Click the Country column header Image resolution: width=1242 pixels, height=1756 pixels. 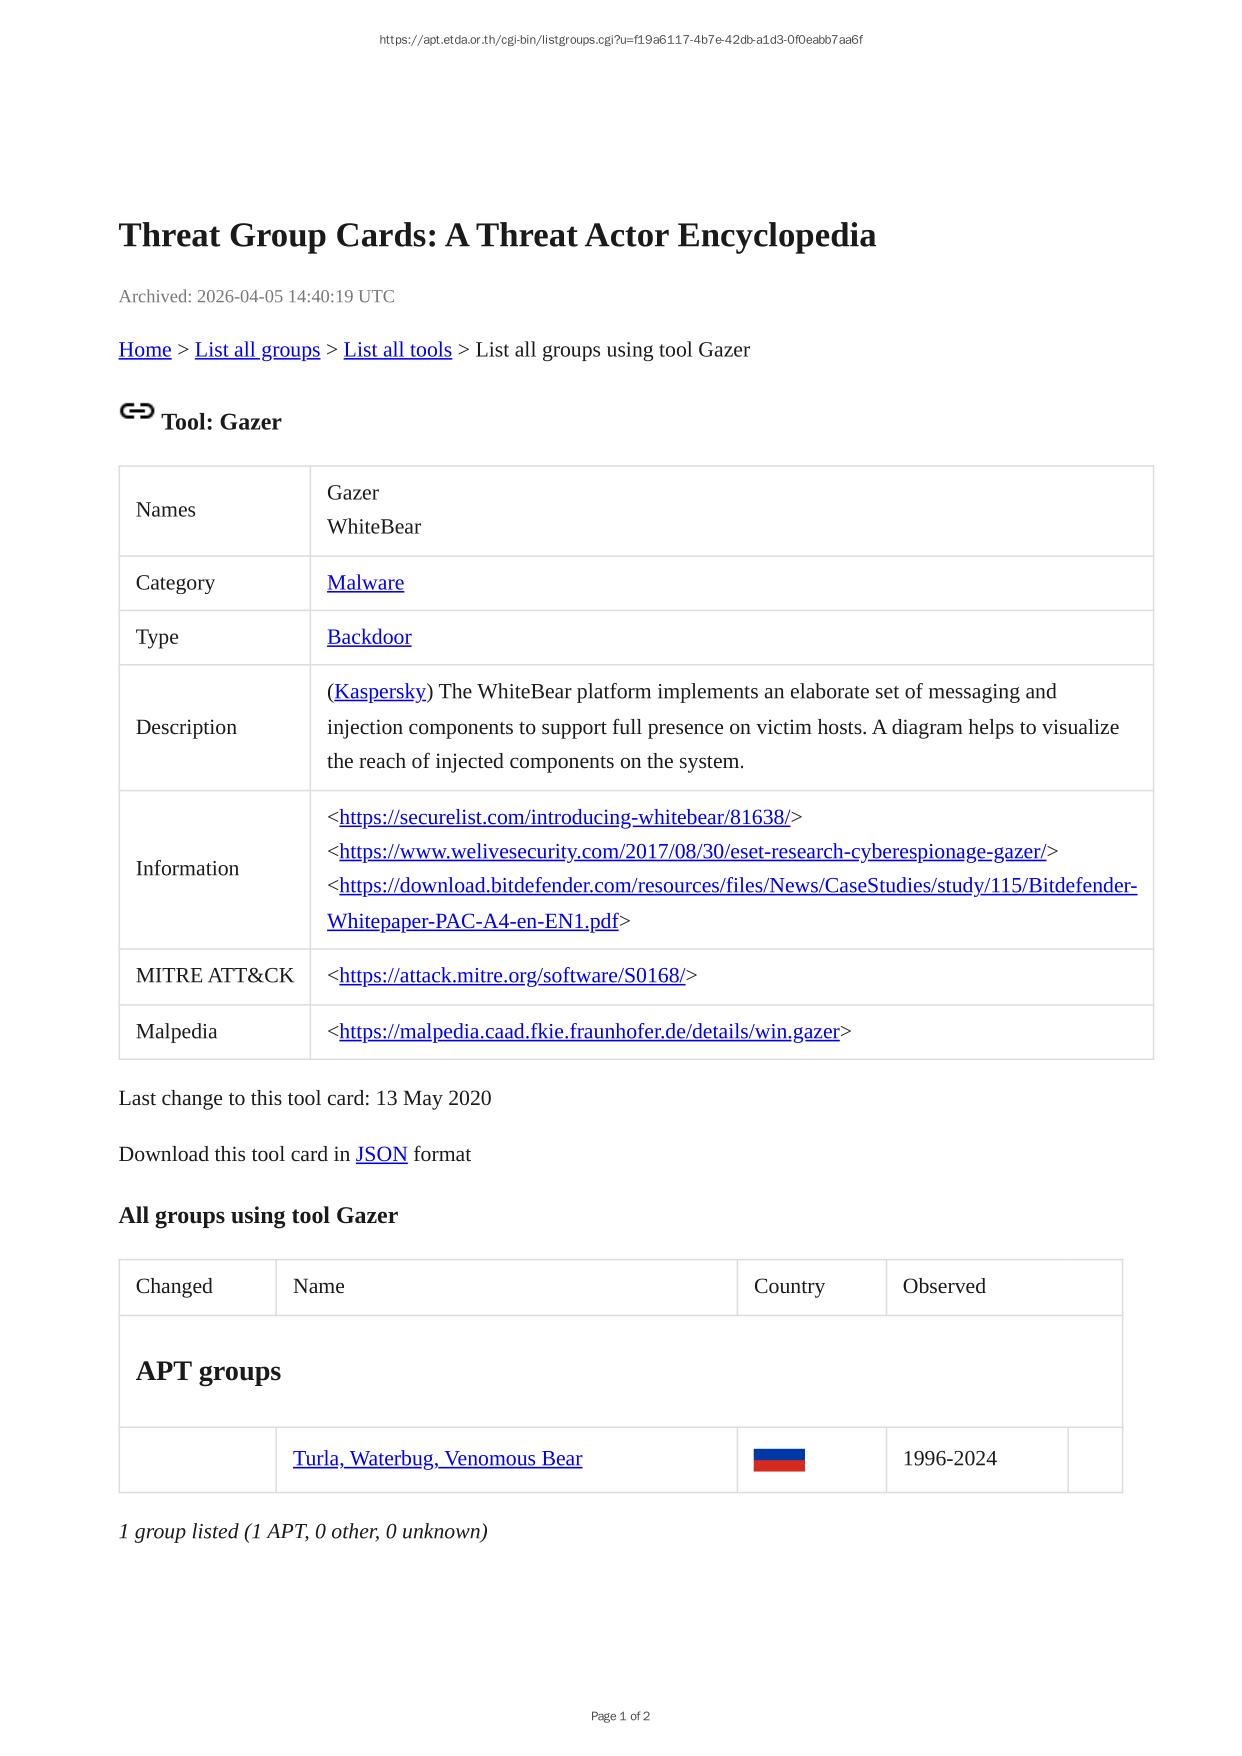click(789, 1287)
